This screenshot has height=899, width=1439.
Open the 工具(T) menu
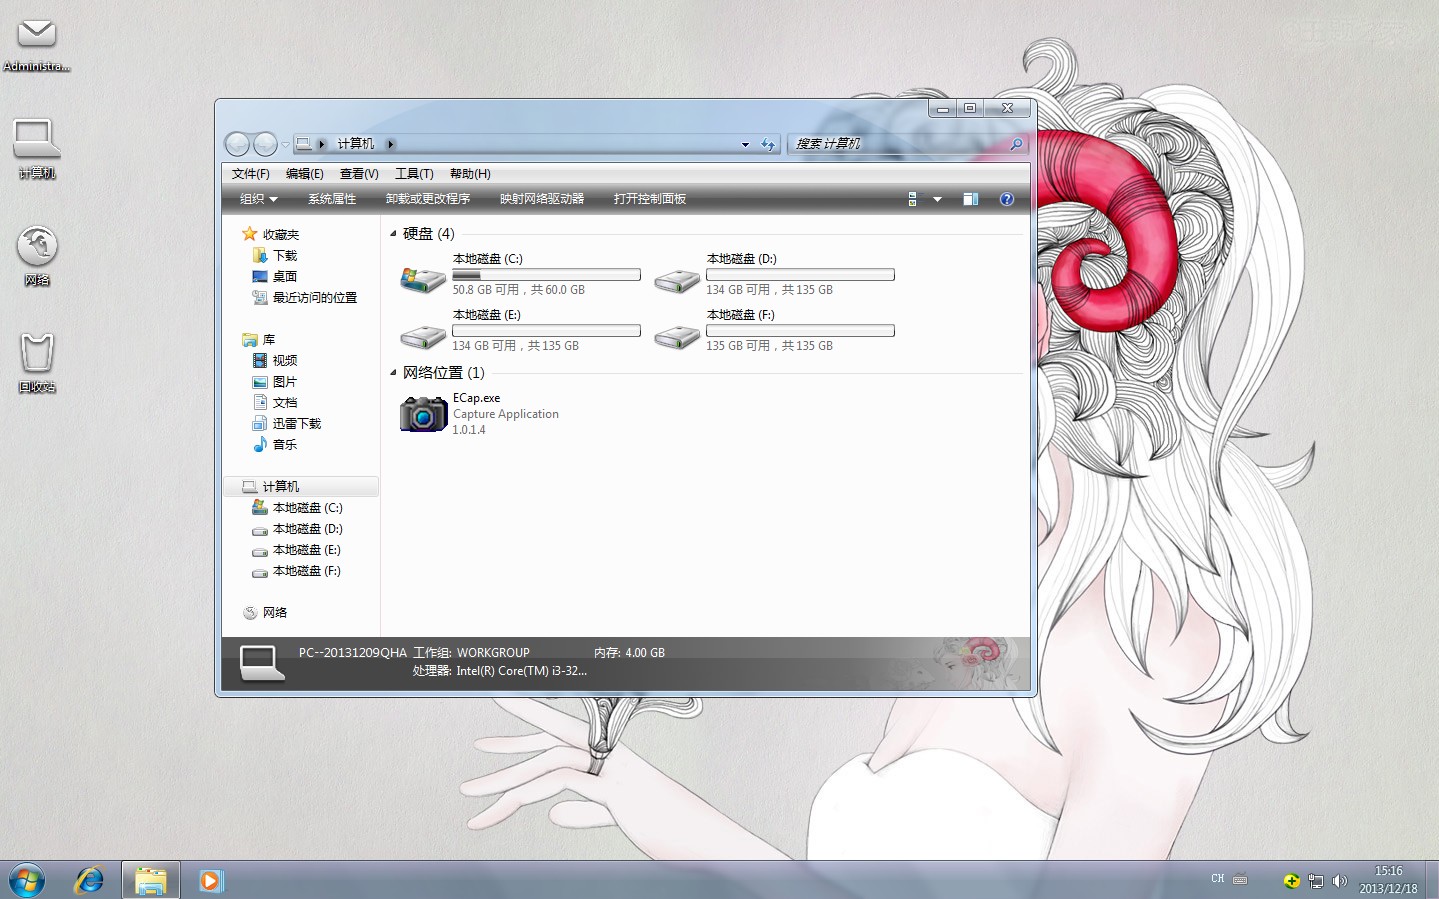(x=414, y=174)
